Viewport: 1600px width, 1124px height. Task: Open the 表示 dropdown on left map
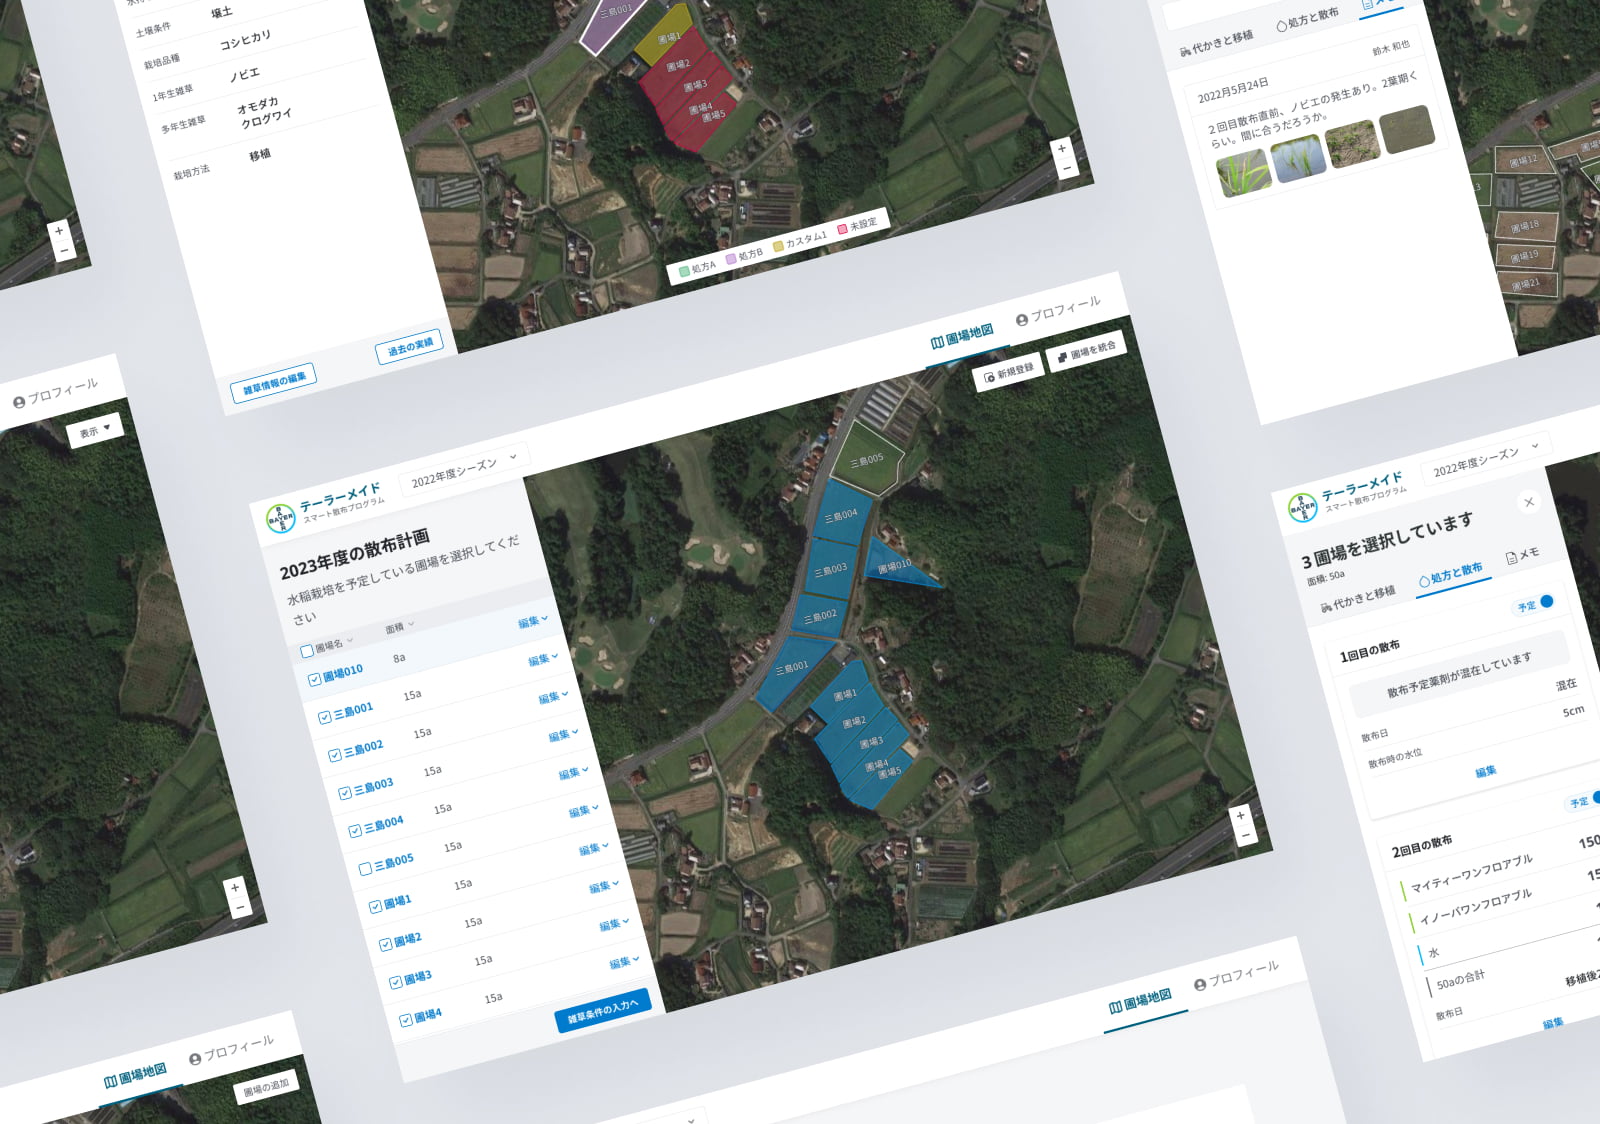click(x=94, y=431)
